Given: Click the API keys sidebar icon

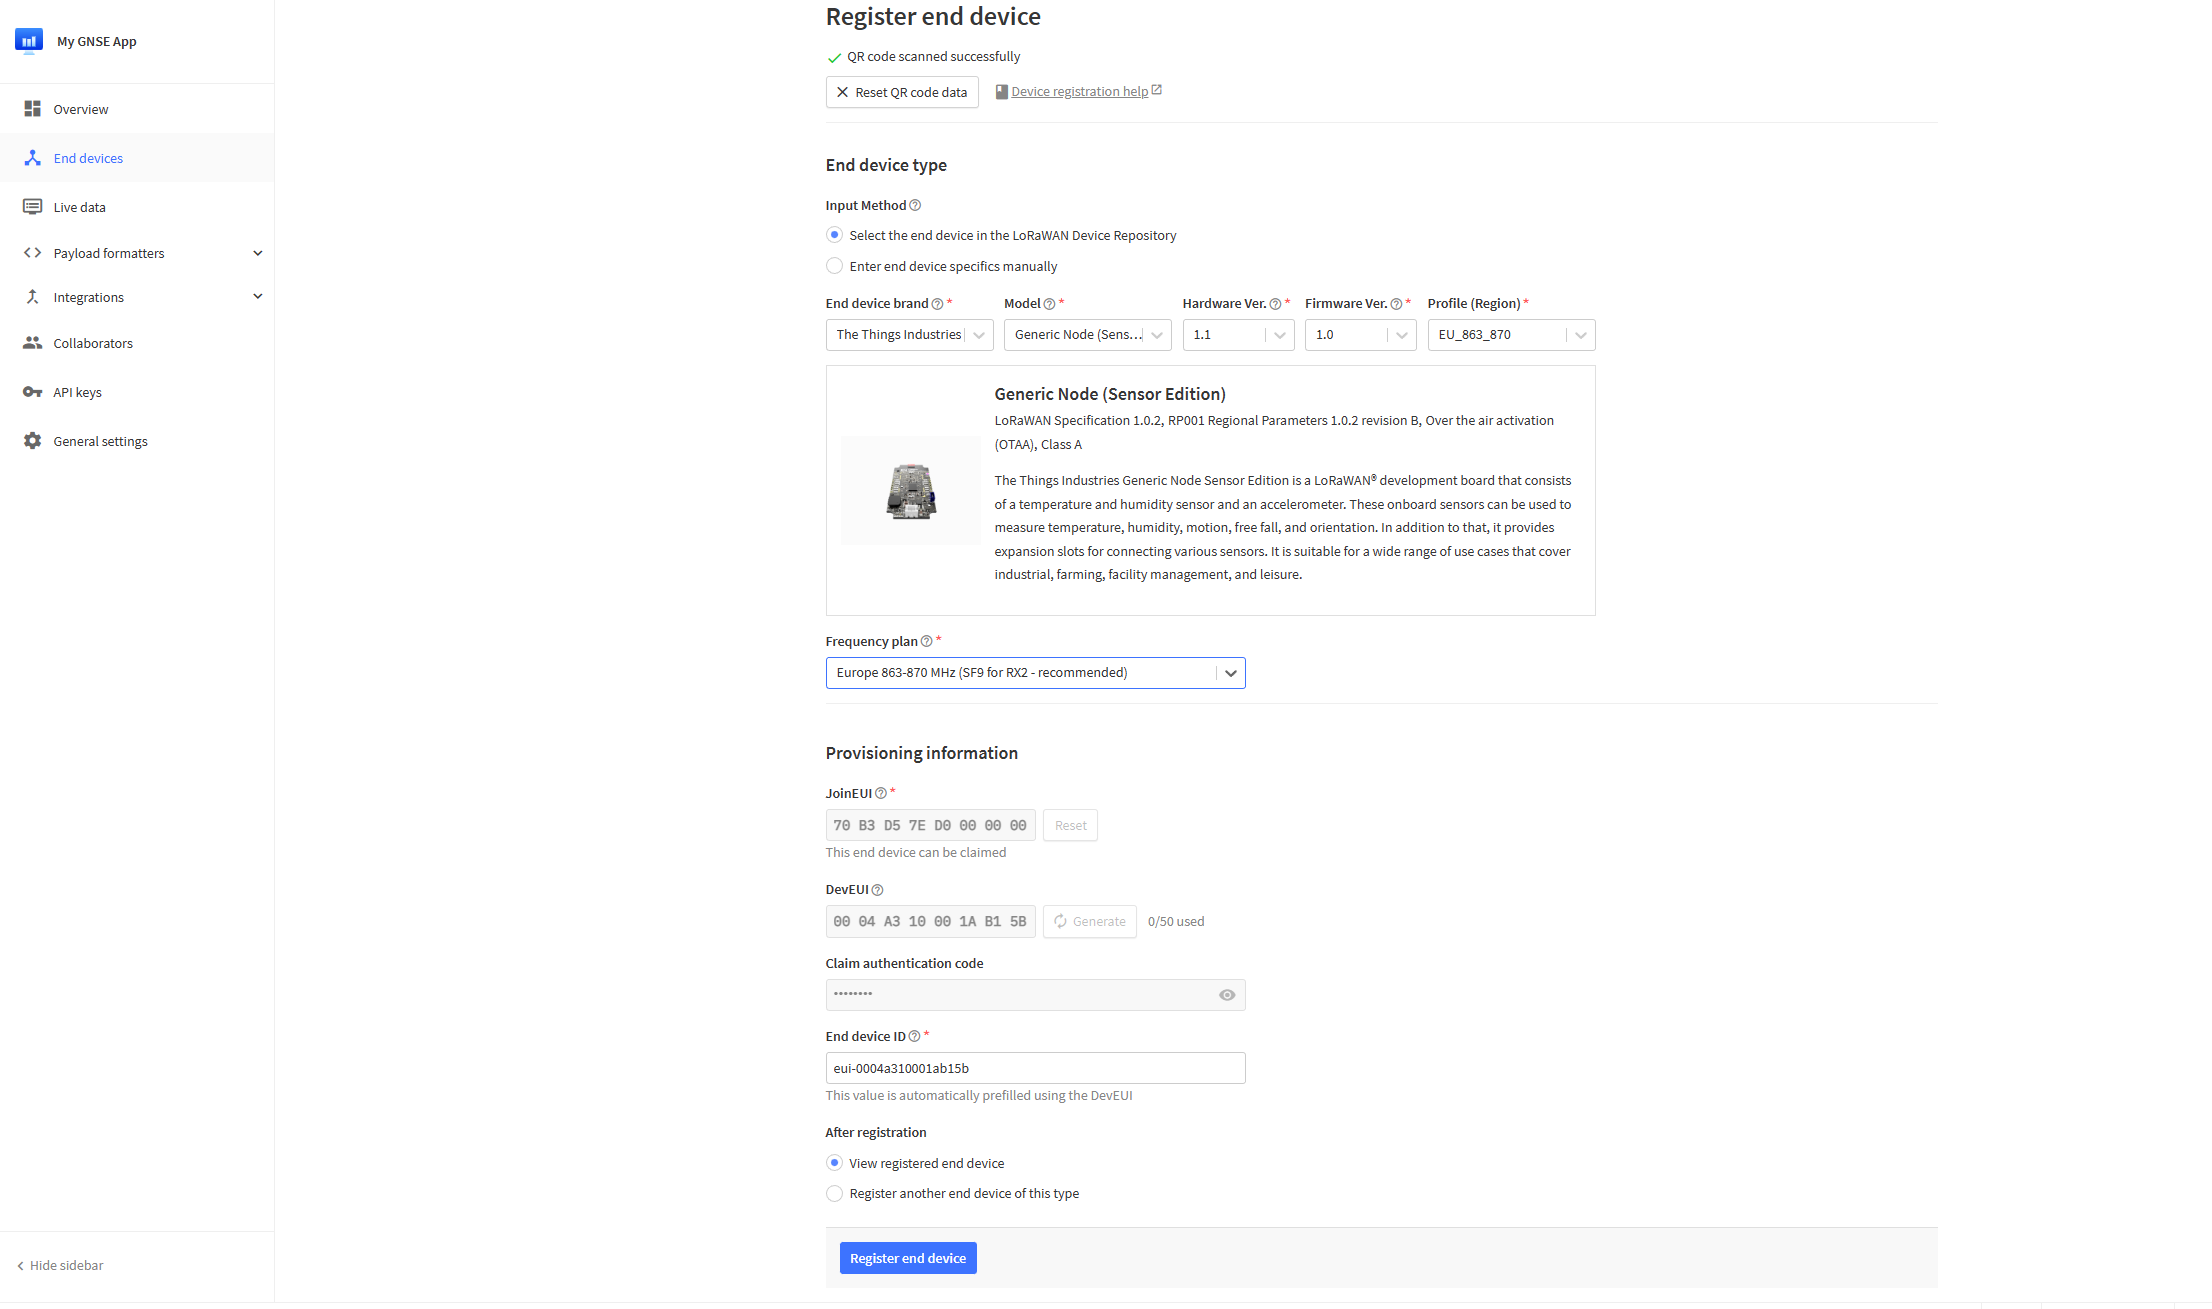Looking at the screenshot, I should point(33,391).
